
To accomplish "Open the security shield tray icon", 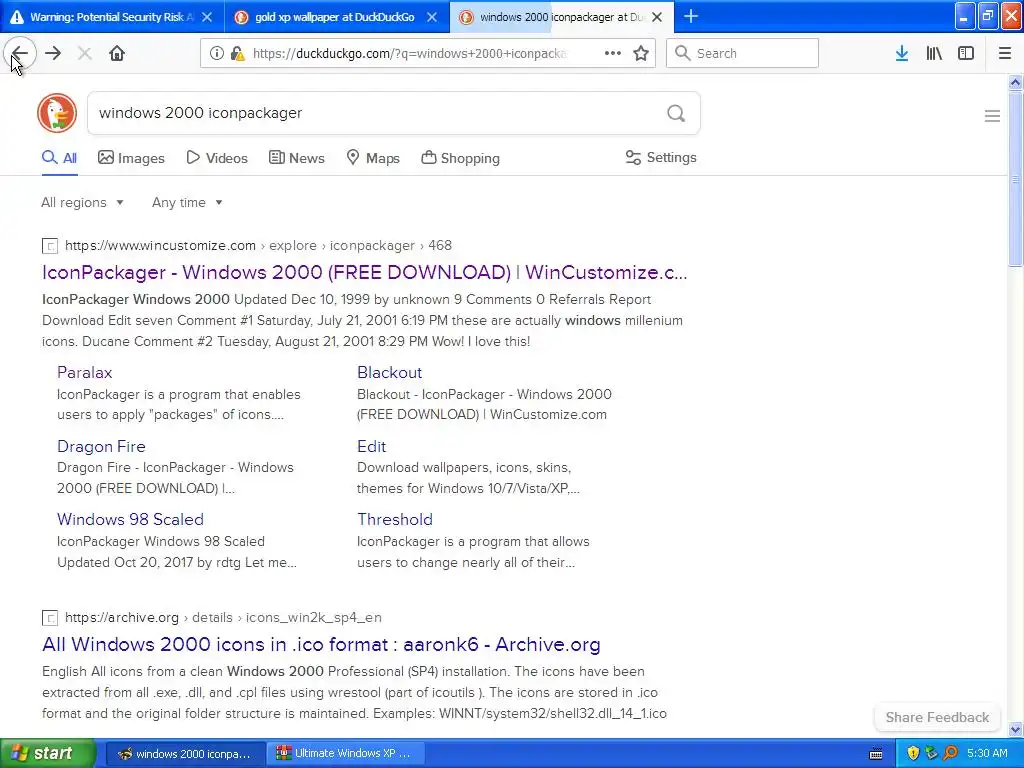I will [x=913, y=753].
